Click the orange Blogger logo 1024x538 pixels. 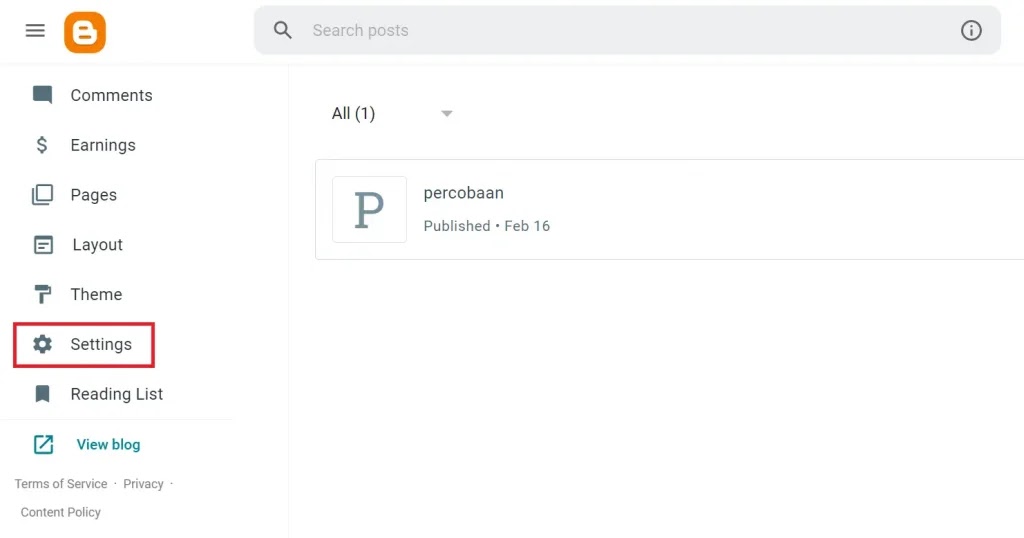tap(85, 32)
